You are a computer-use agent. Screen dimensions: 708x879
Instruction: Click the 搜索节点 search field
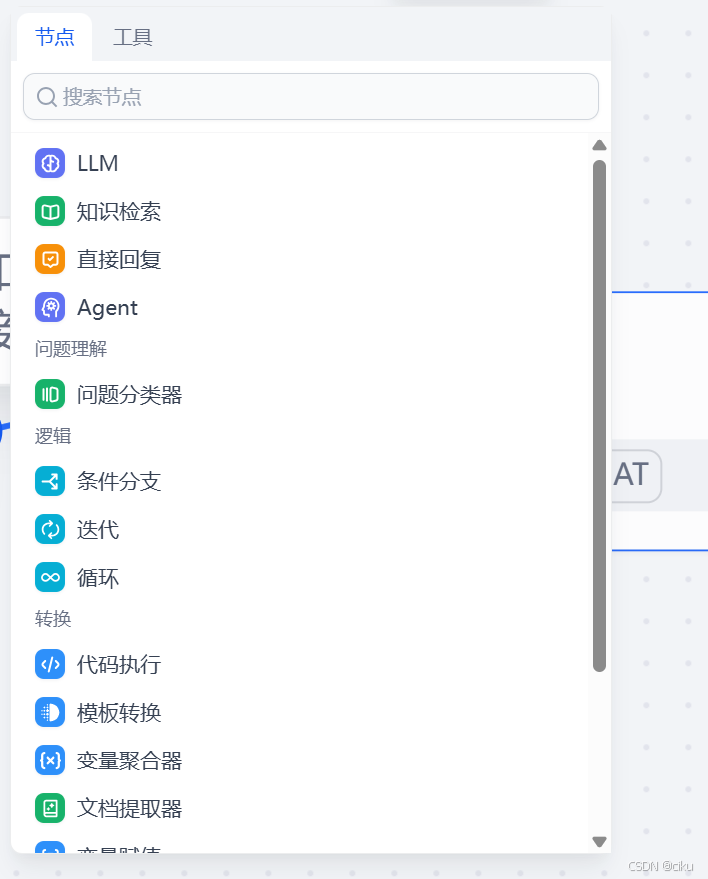pyautogui.click(x=310, y=96)
